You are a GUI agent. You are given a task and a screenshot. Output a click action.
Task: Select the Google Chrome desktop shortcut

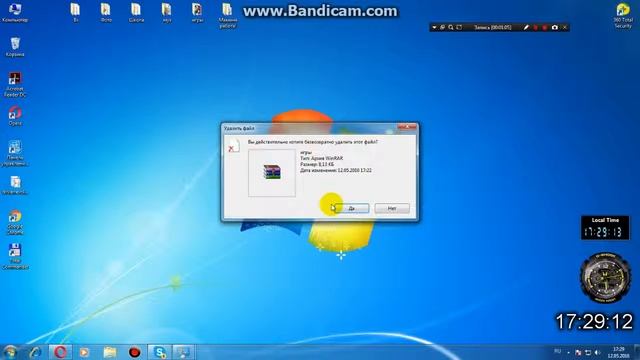[15, 222]
